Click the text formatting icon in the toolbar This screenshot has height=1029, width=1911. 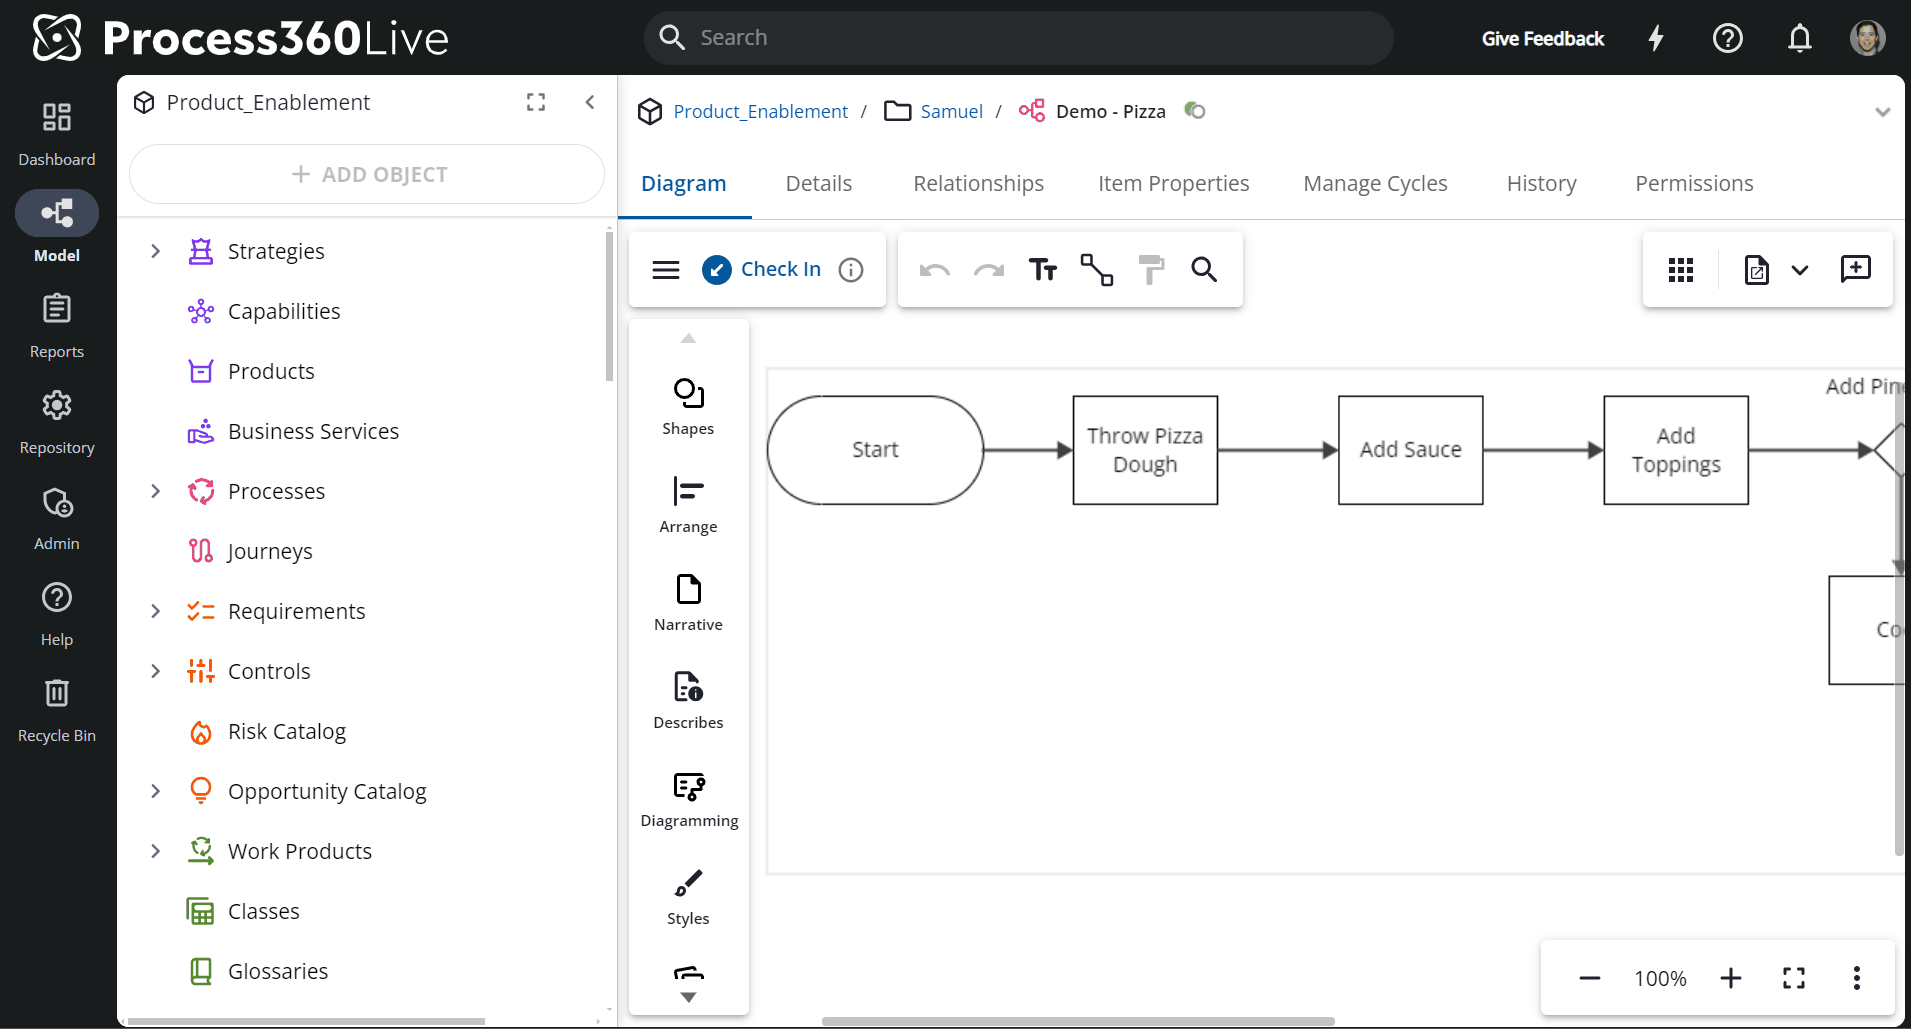[1044, 269]
